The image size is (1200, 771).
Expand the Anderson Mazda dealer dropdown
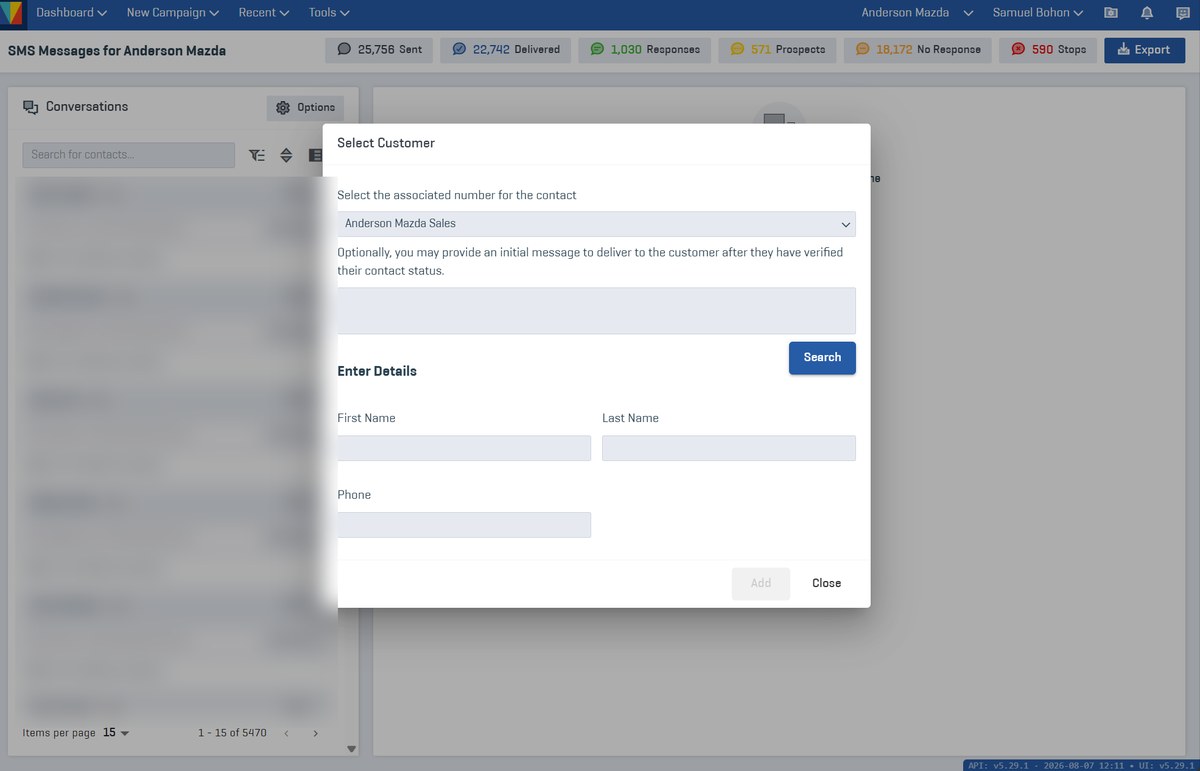point(918,13)
